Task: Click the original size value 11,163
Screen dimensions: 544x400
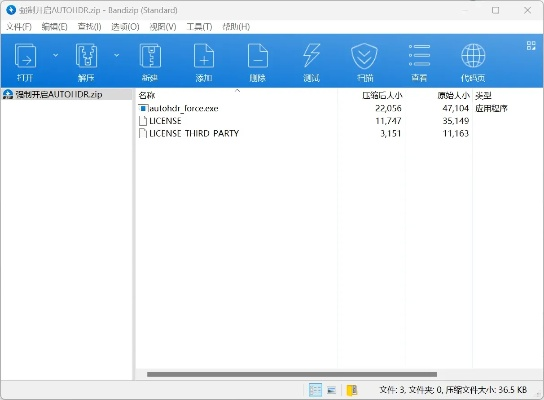Action: [x=456, y=134]
